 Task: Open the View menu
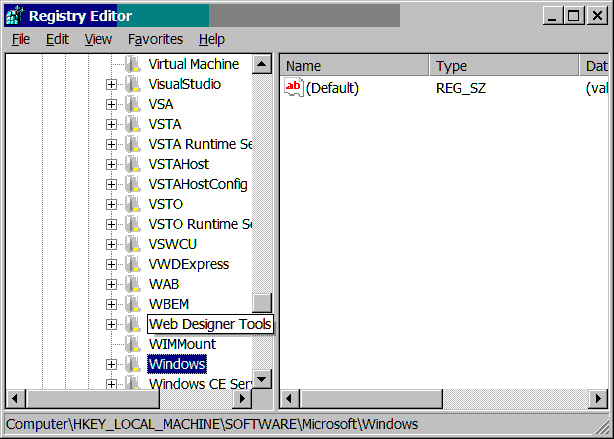[x=98, y=39]
